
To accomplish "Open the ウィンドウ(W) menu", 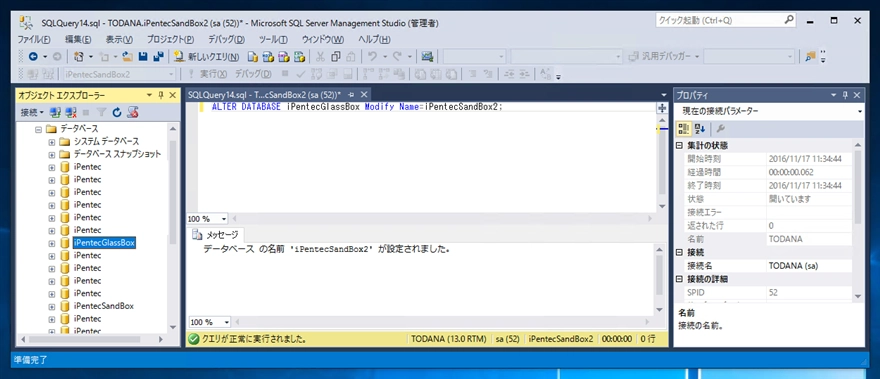I will (x=323, y=40).
